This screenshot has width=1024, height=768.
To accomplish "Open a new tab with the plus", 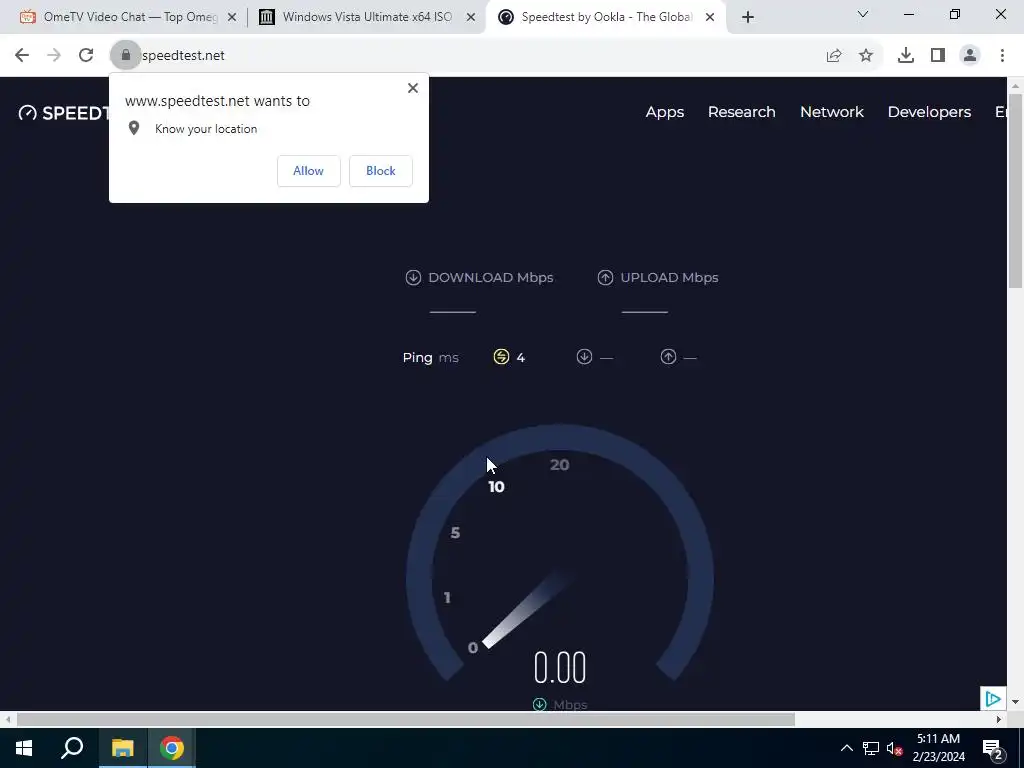I will (748, 18).
